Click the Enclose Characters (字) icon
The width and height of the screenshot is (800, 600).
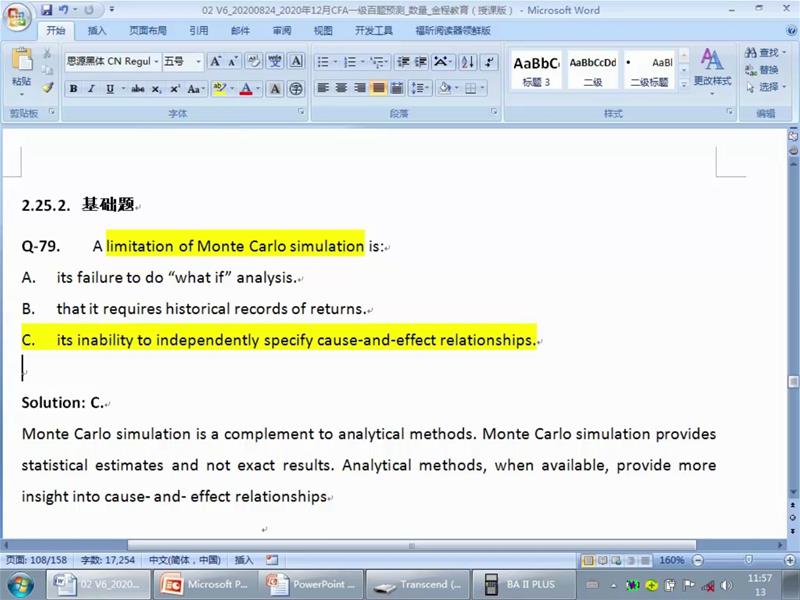pyautogui.click(x=296, y=89)
